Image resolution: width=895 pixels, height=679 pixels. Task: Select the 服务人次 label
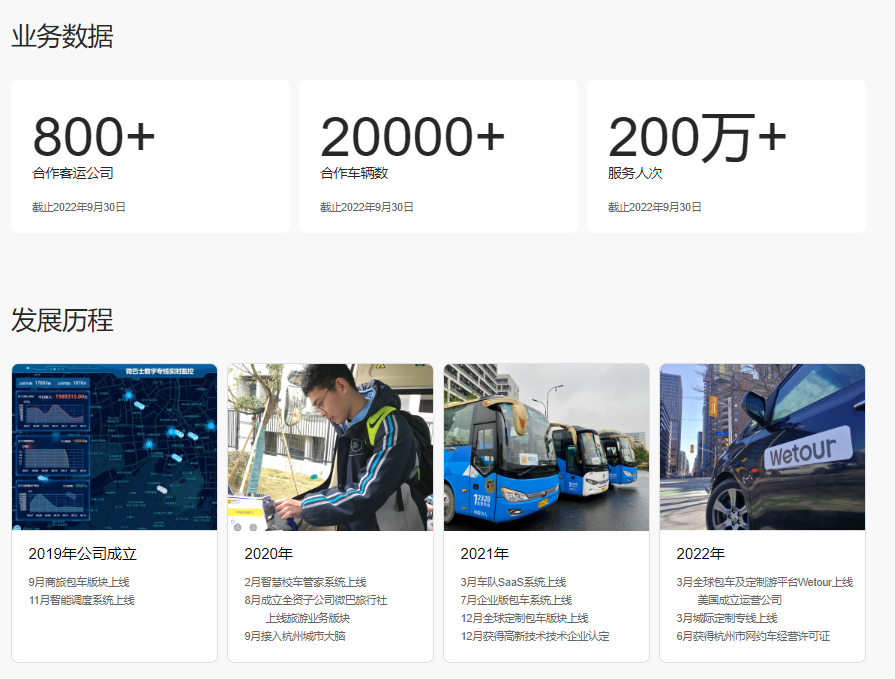pos(635,173)
